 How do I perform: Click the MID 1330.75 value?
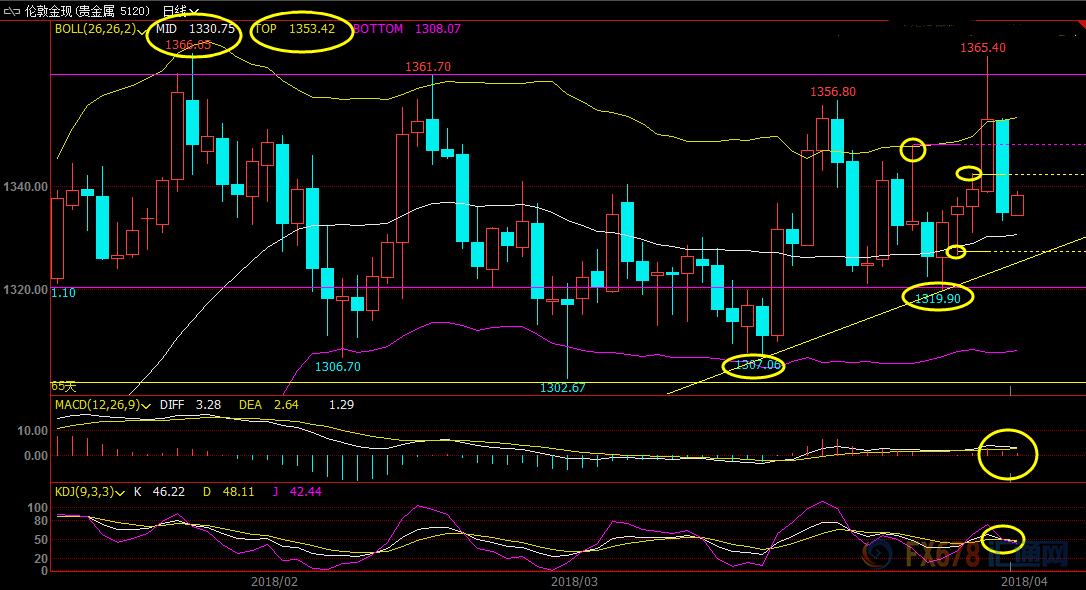point(195,29)
